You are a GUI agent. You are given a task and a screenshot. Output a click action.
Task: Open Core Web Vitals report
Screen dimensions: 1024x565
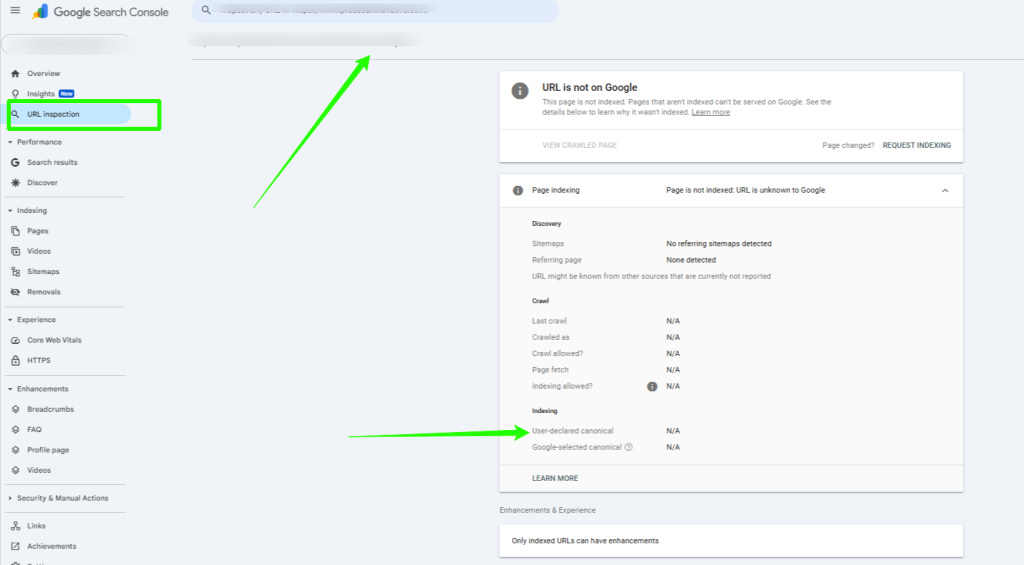(x=54, y=340)
